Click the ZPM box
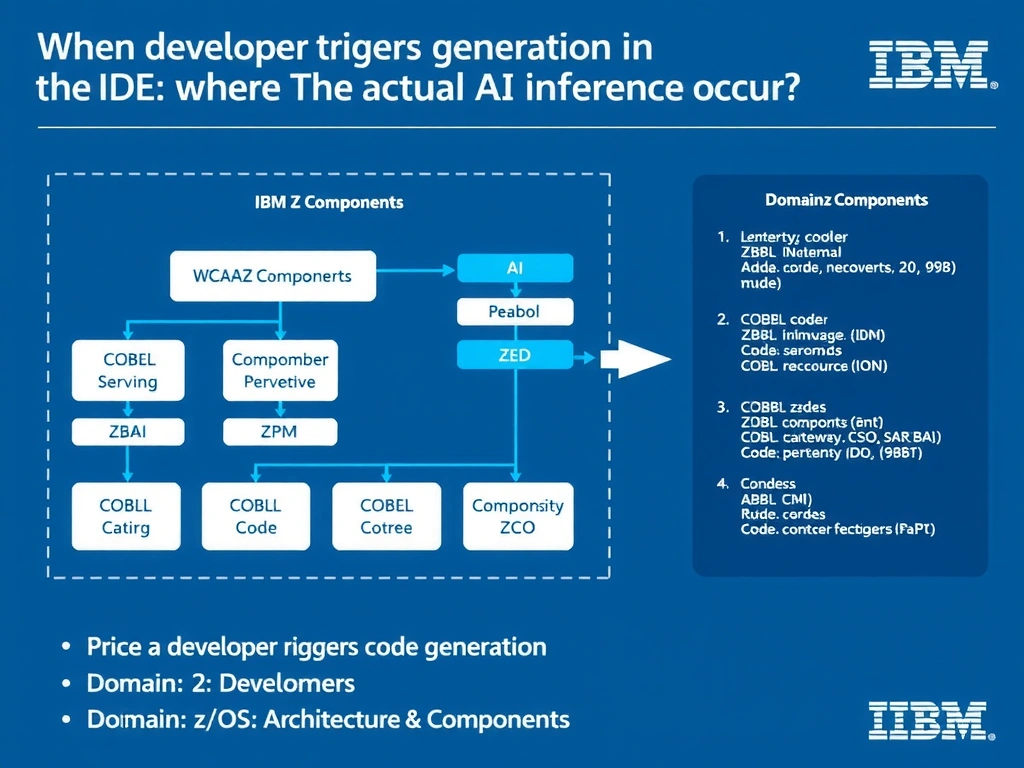Viewport: 1024px width, 768px height. pyautogui.click(x=280, y=432)
